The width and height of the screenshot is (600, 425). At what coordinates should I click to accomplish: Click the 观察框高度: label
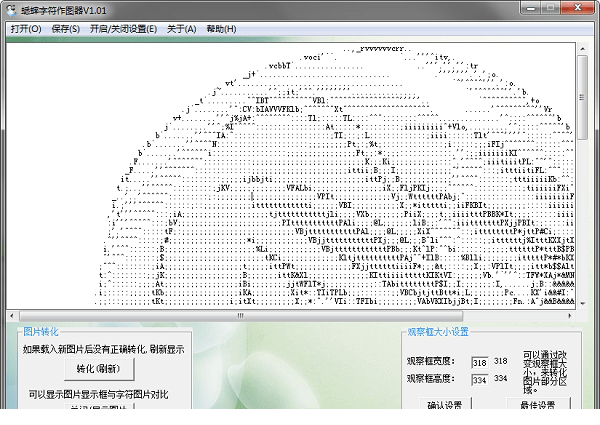click(430, 379)
